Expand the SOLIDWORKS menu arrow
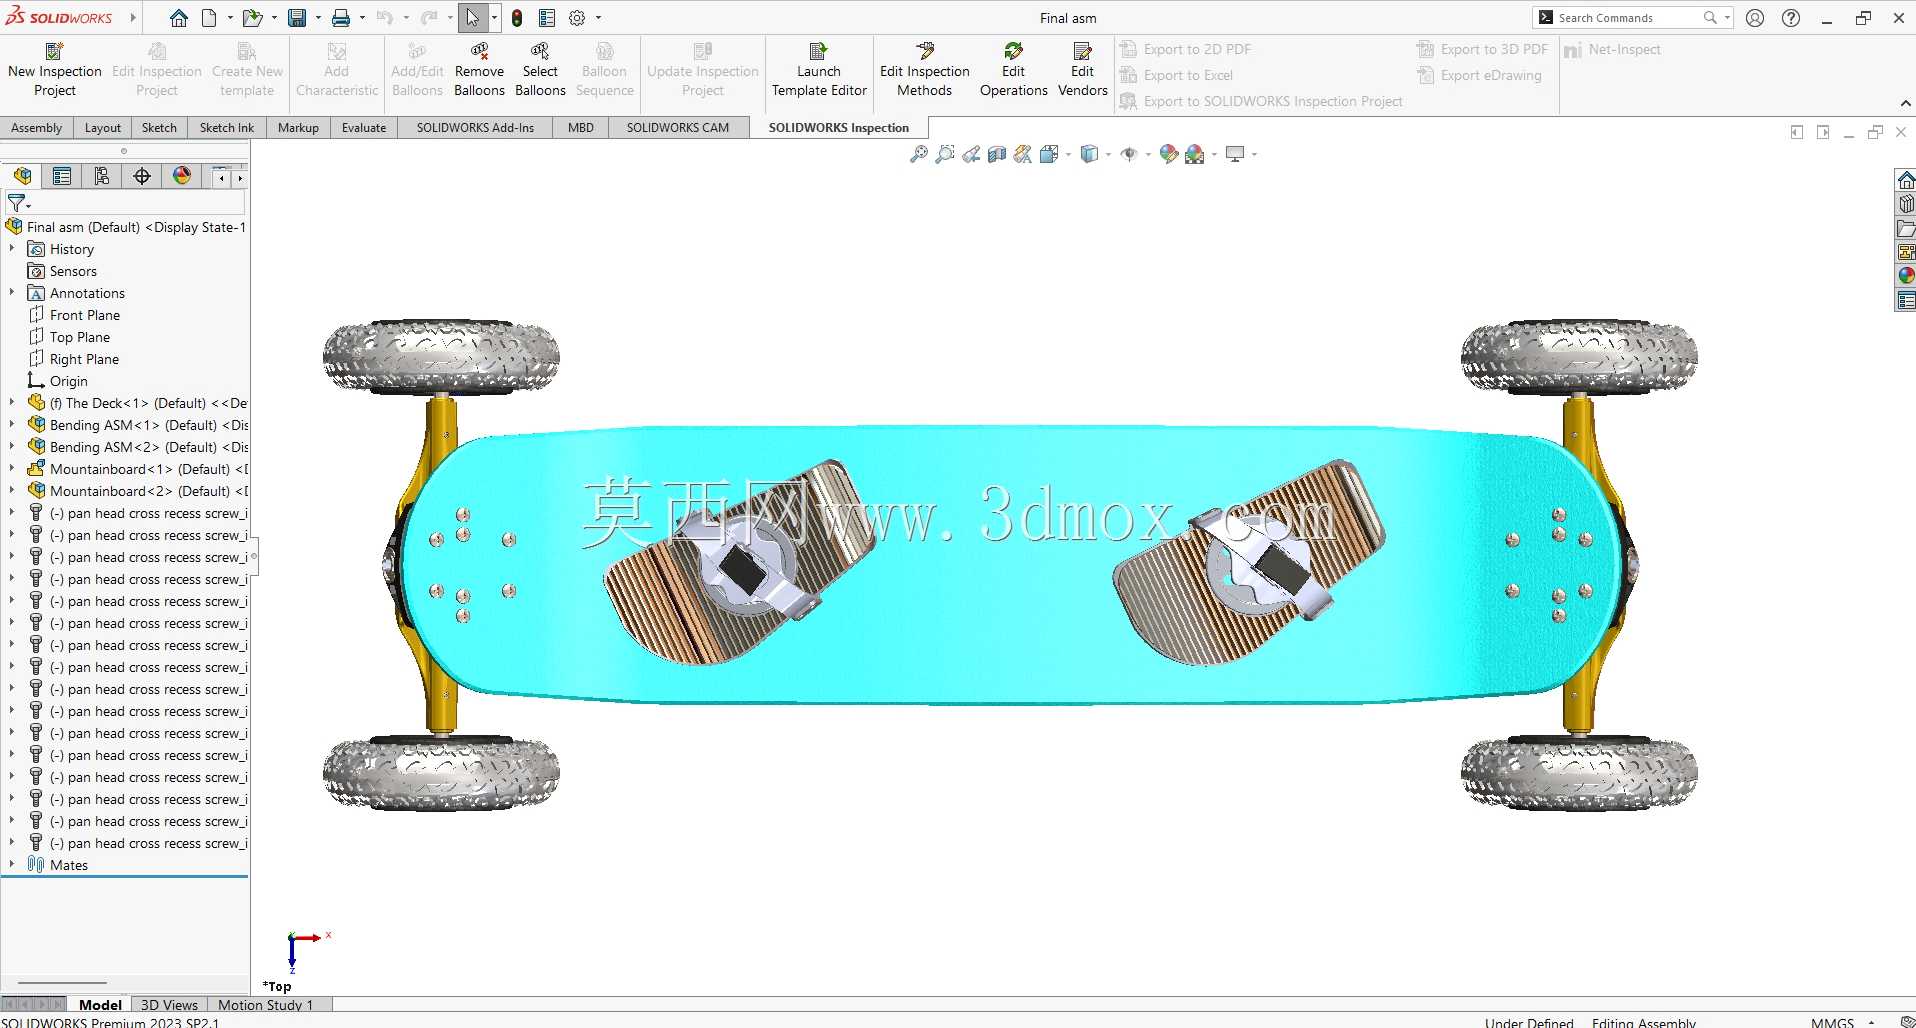Image resolution: width=1916 pixels, height=1028 pixels. click(x=133, y=18)
